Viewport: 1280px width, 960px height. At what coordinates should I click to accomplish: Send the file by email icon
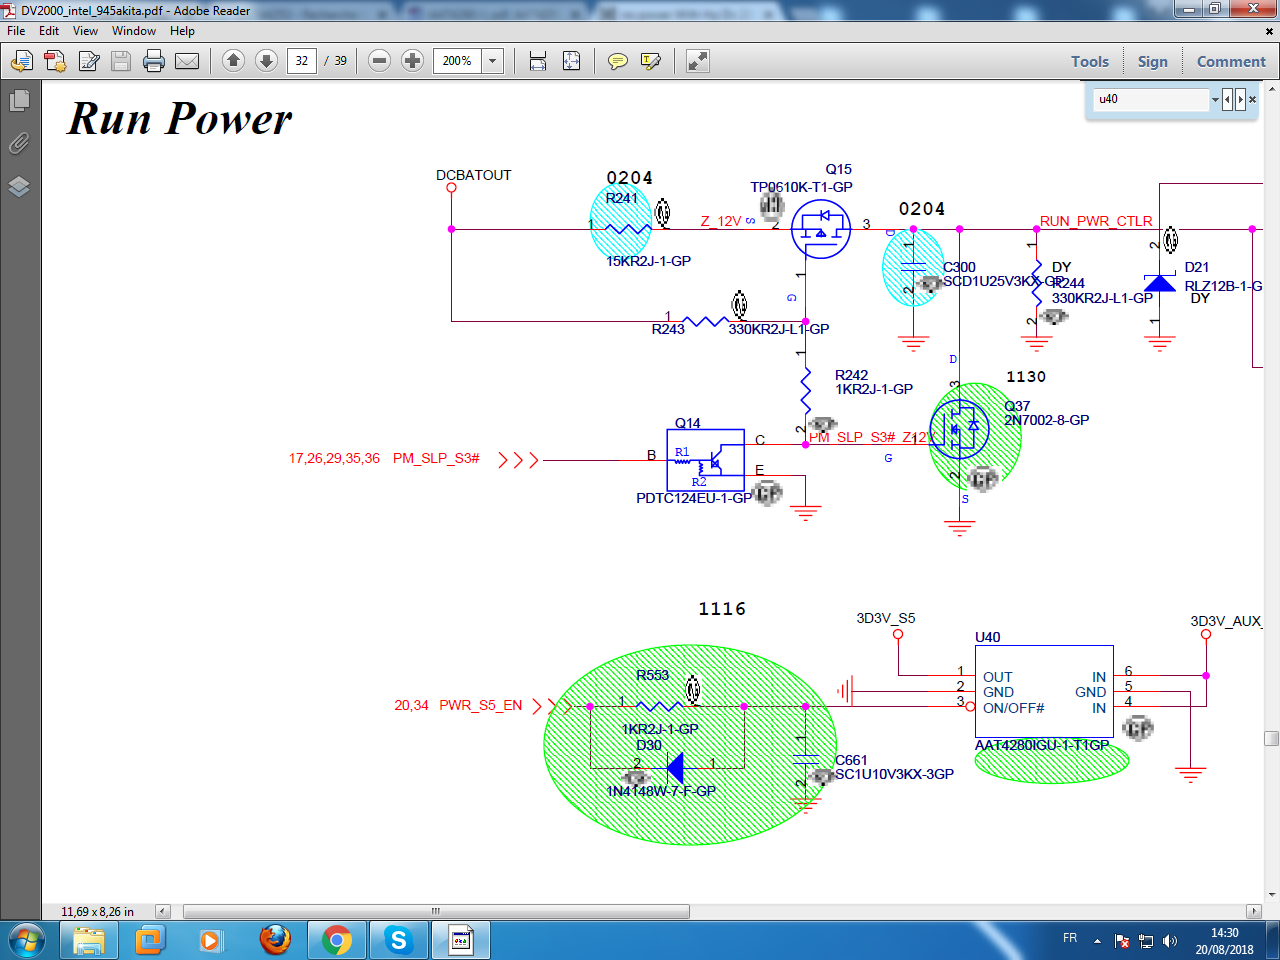pyautogui.click(x=187, y=61)
